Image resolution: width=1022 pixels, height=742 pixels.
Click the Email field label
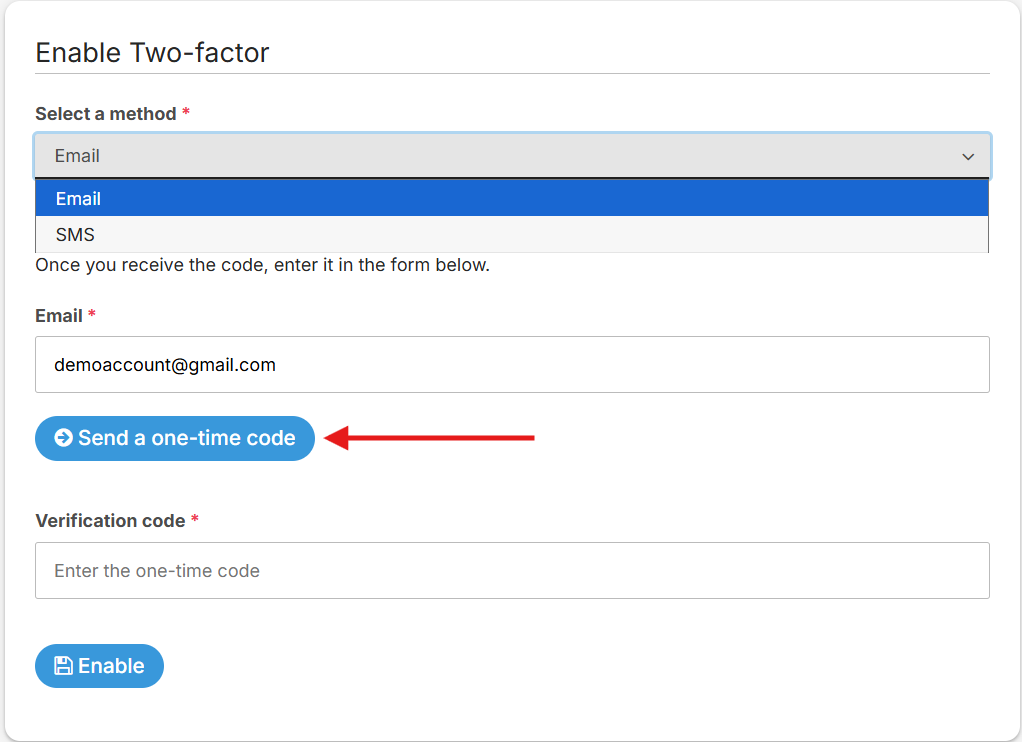(x=59, y=316)
